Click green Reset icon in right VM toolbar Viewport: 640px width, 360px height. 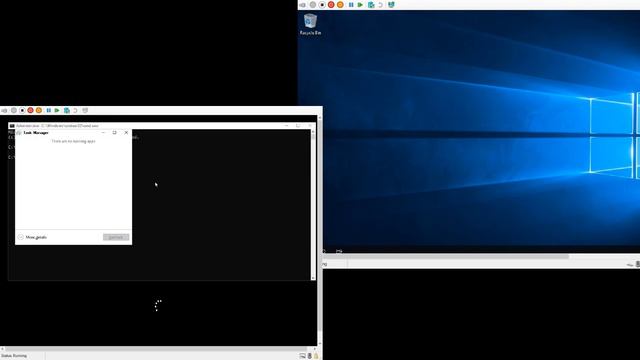(x=360, y=5)
